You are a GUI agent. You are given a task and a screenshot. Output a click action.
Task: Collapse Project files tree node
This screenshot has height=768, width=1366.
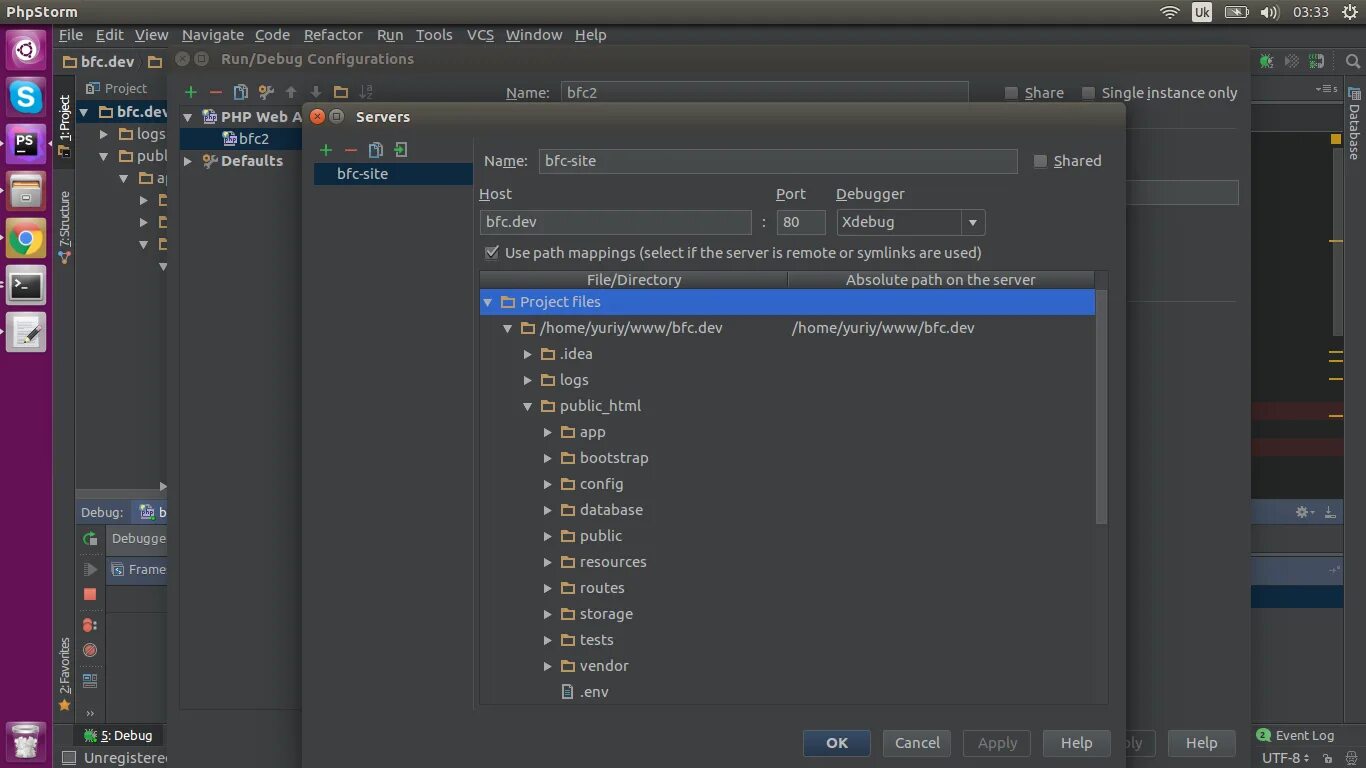[487, 302]
